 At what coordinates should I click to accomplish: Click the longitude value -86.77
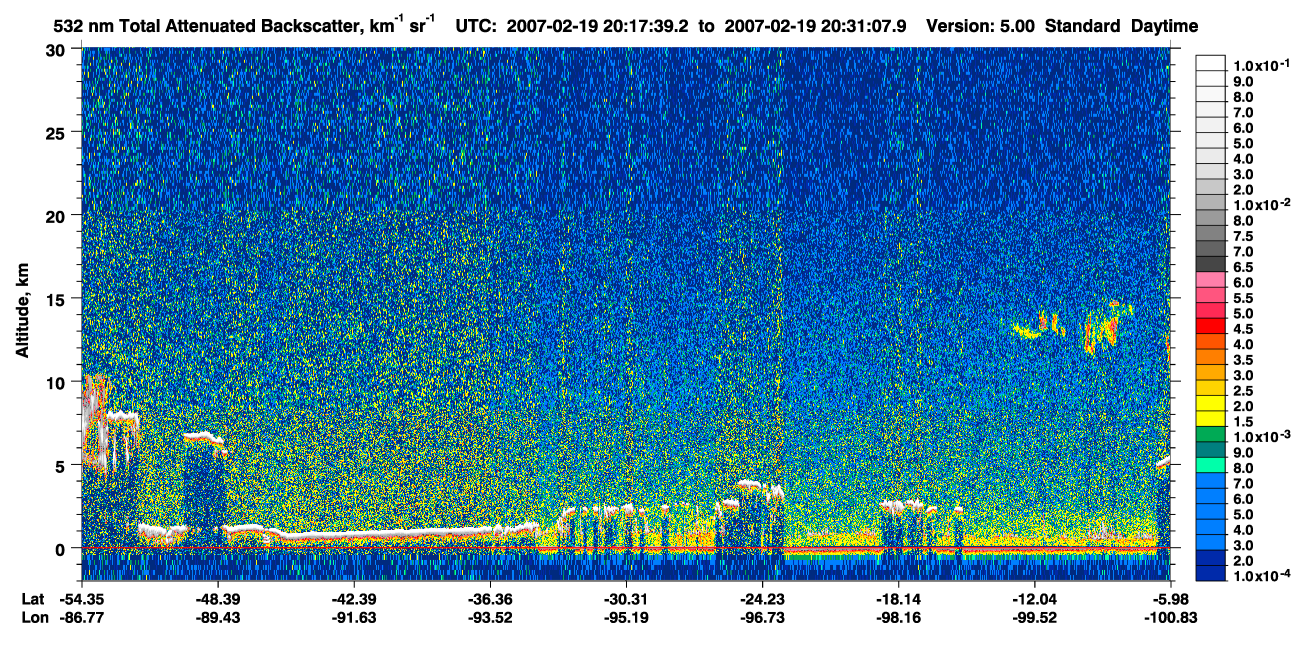tap(82, 617)
